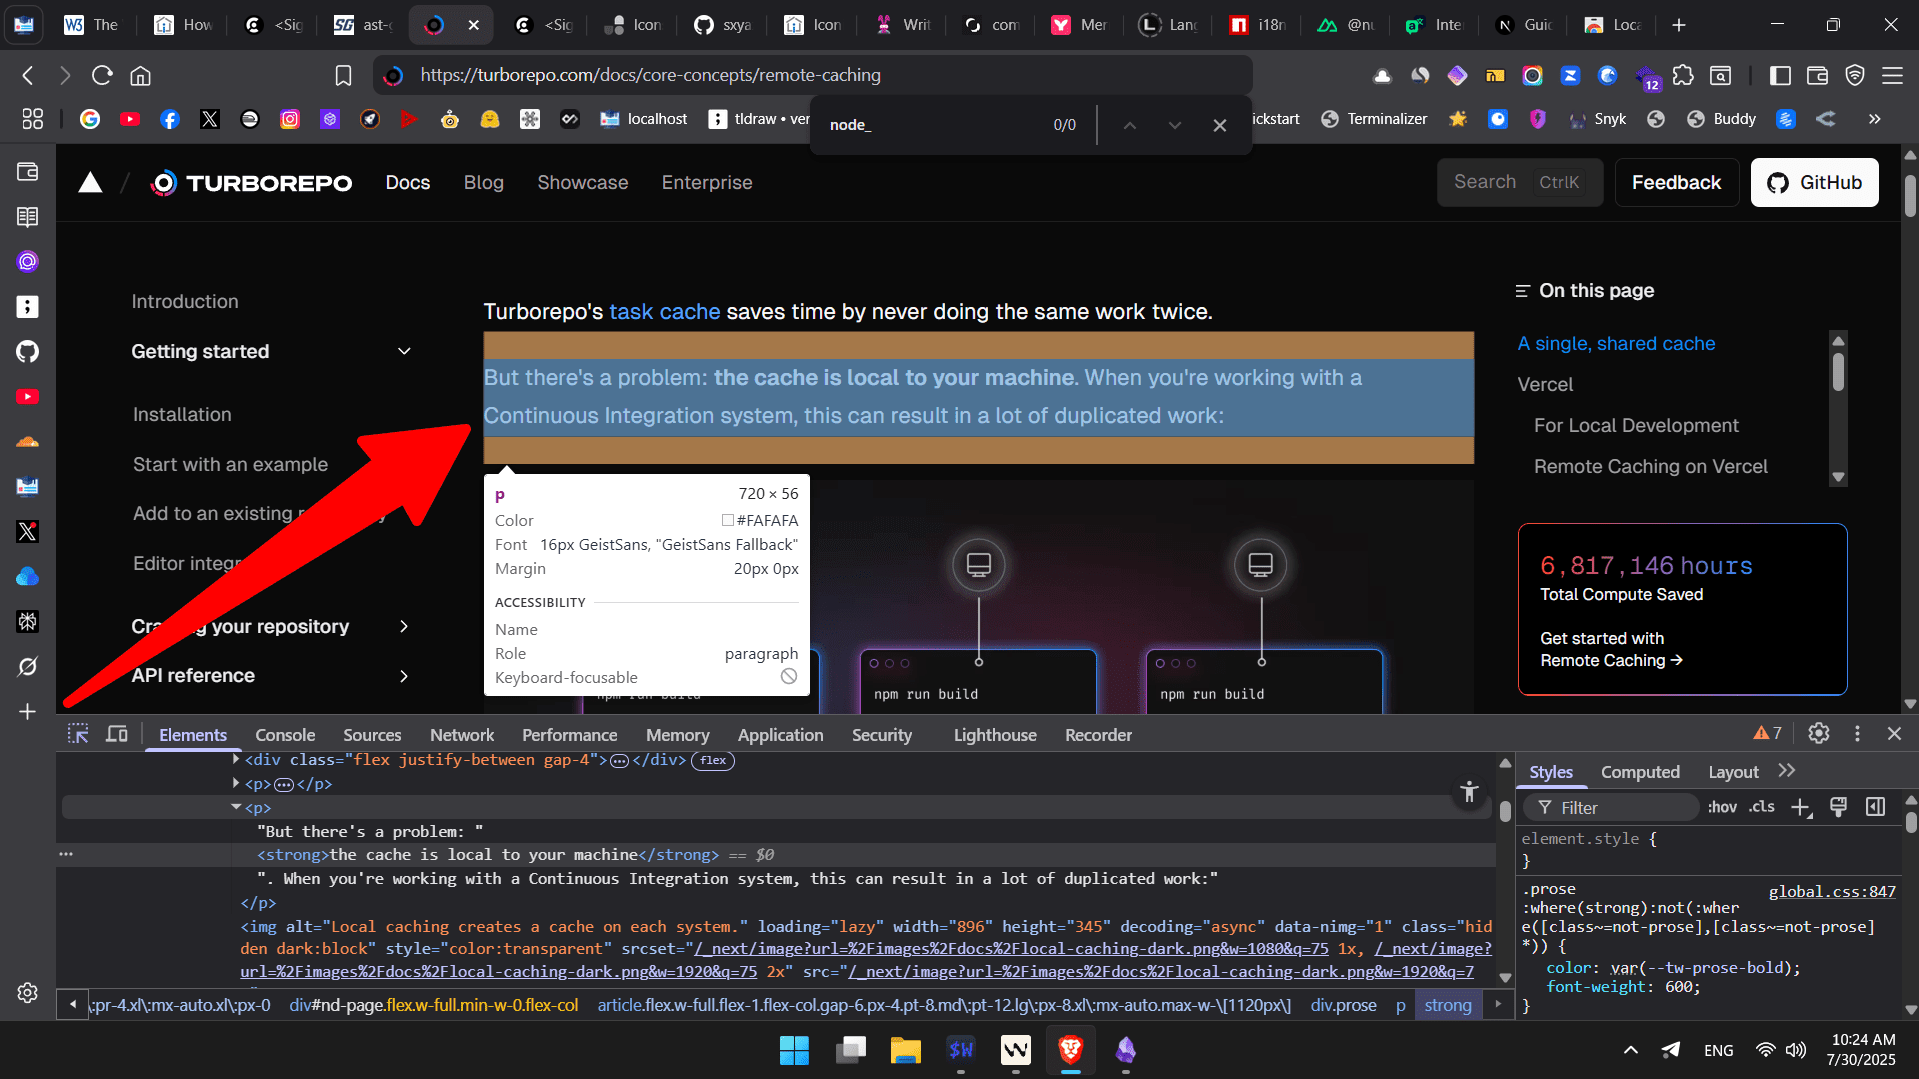The image size is (1919, 1079).
Task: Select the GitHub icon in the left sidebar
Action: (27, 351)
